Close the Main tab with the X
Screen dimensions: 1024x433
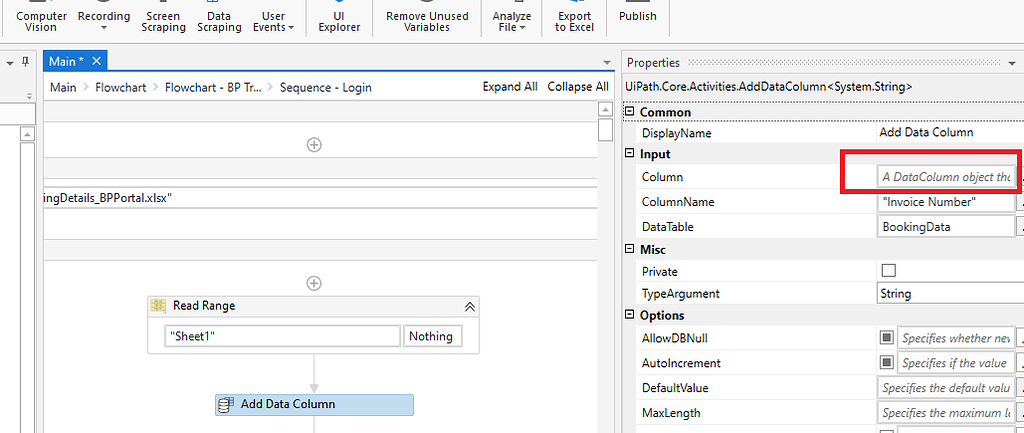(97, 62)
